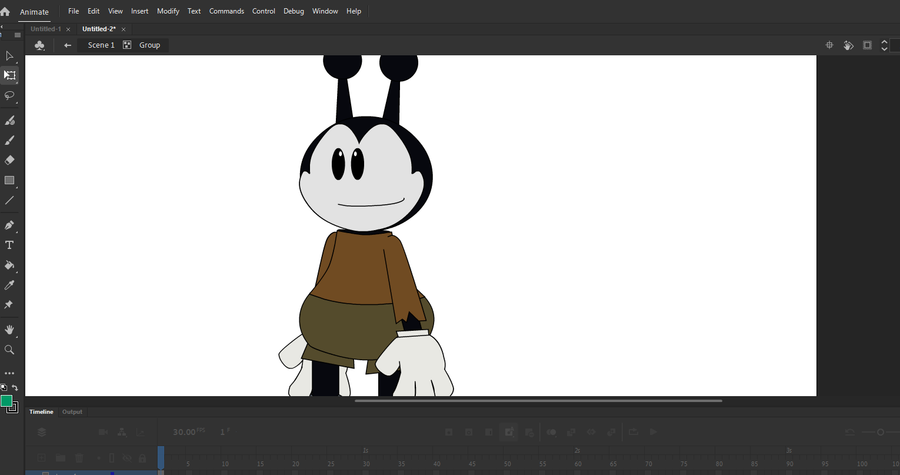Screen dimensions: 900x475
Task: Select the Rectangle shape tool
Action: pos(9,181)
